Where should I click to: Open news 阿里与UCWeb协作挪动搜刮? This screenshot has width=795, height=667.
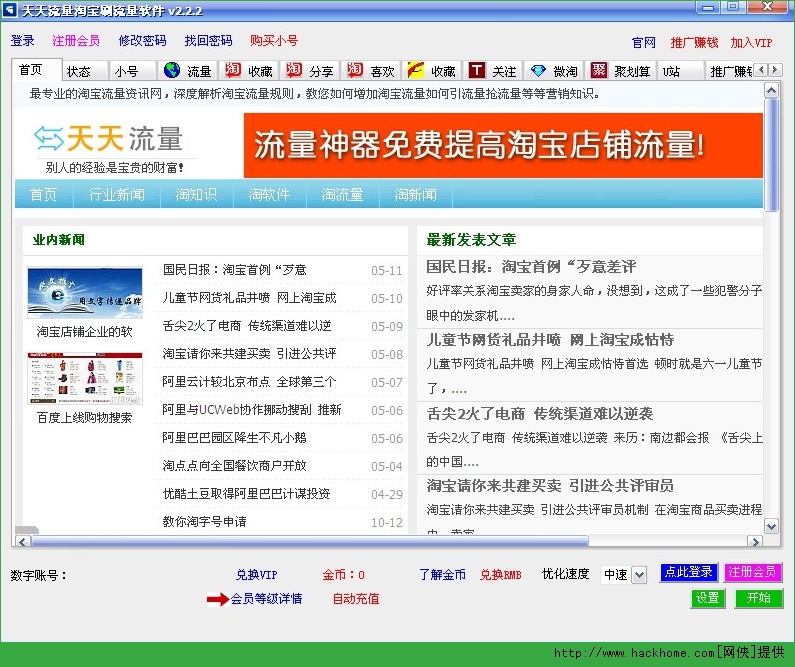click(x=252, y=410)
